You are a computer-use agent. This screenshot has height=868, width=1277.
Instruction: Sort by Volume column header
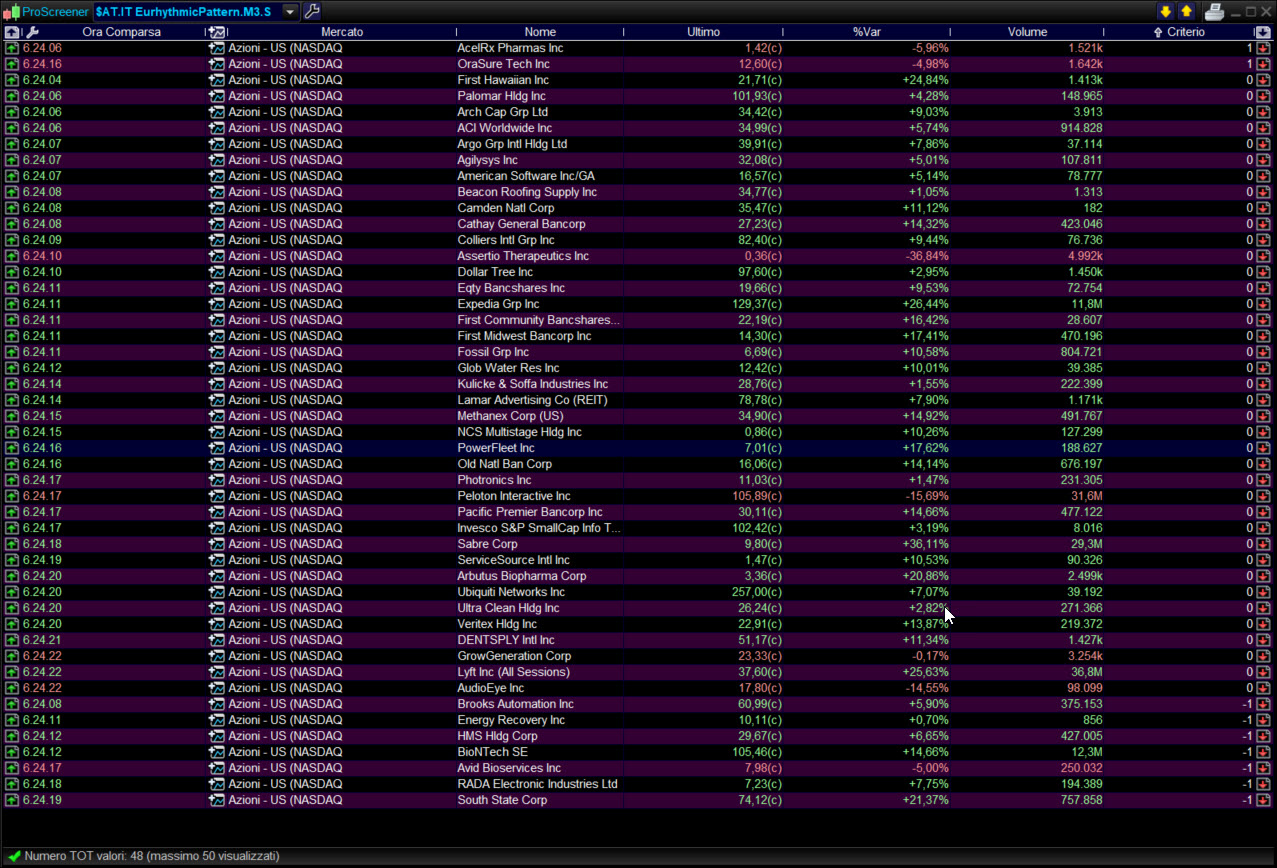point(1027,32)
